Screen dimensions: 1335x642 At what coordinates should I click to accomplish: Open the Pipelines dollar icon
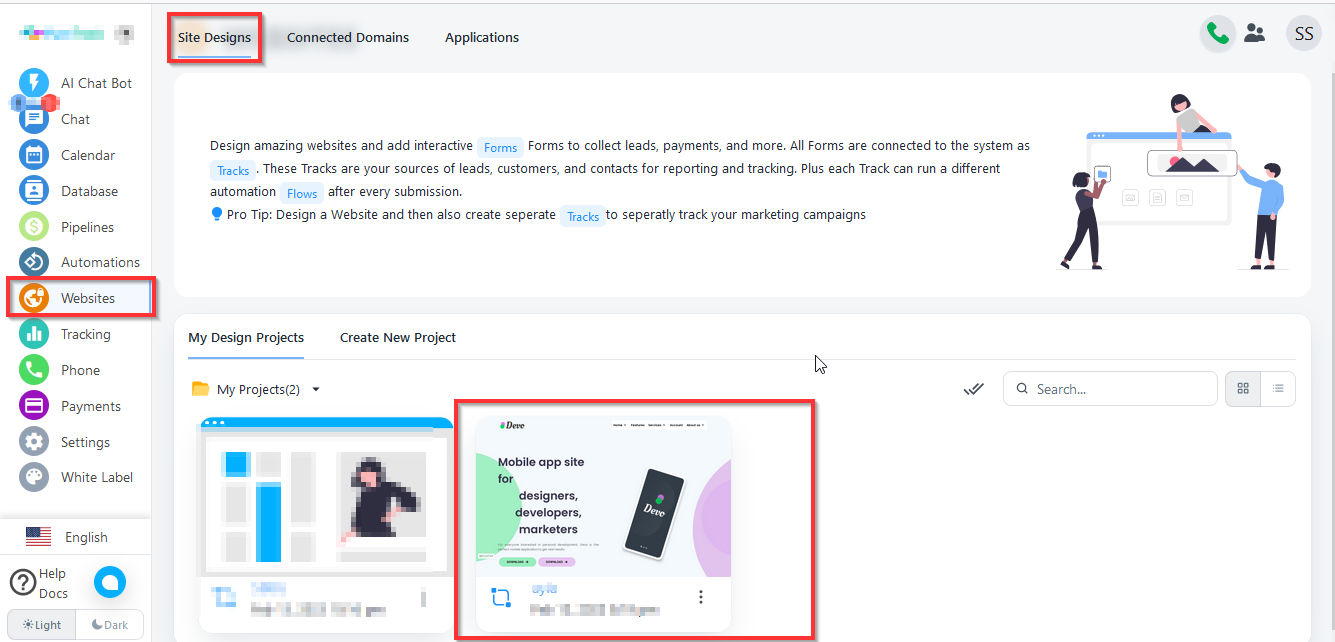pos(34,227)
